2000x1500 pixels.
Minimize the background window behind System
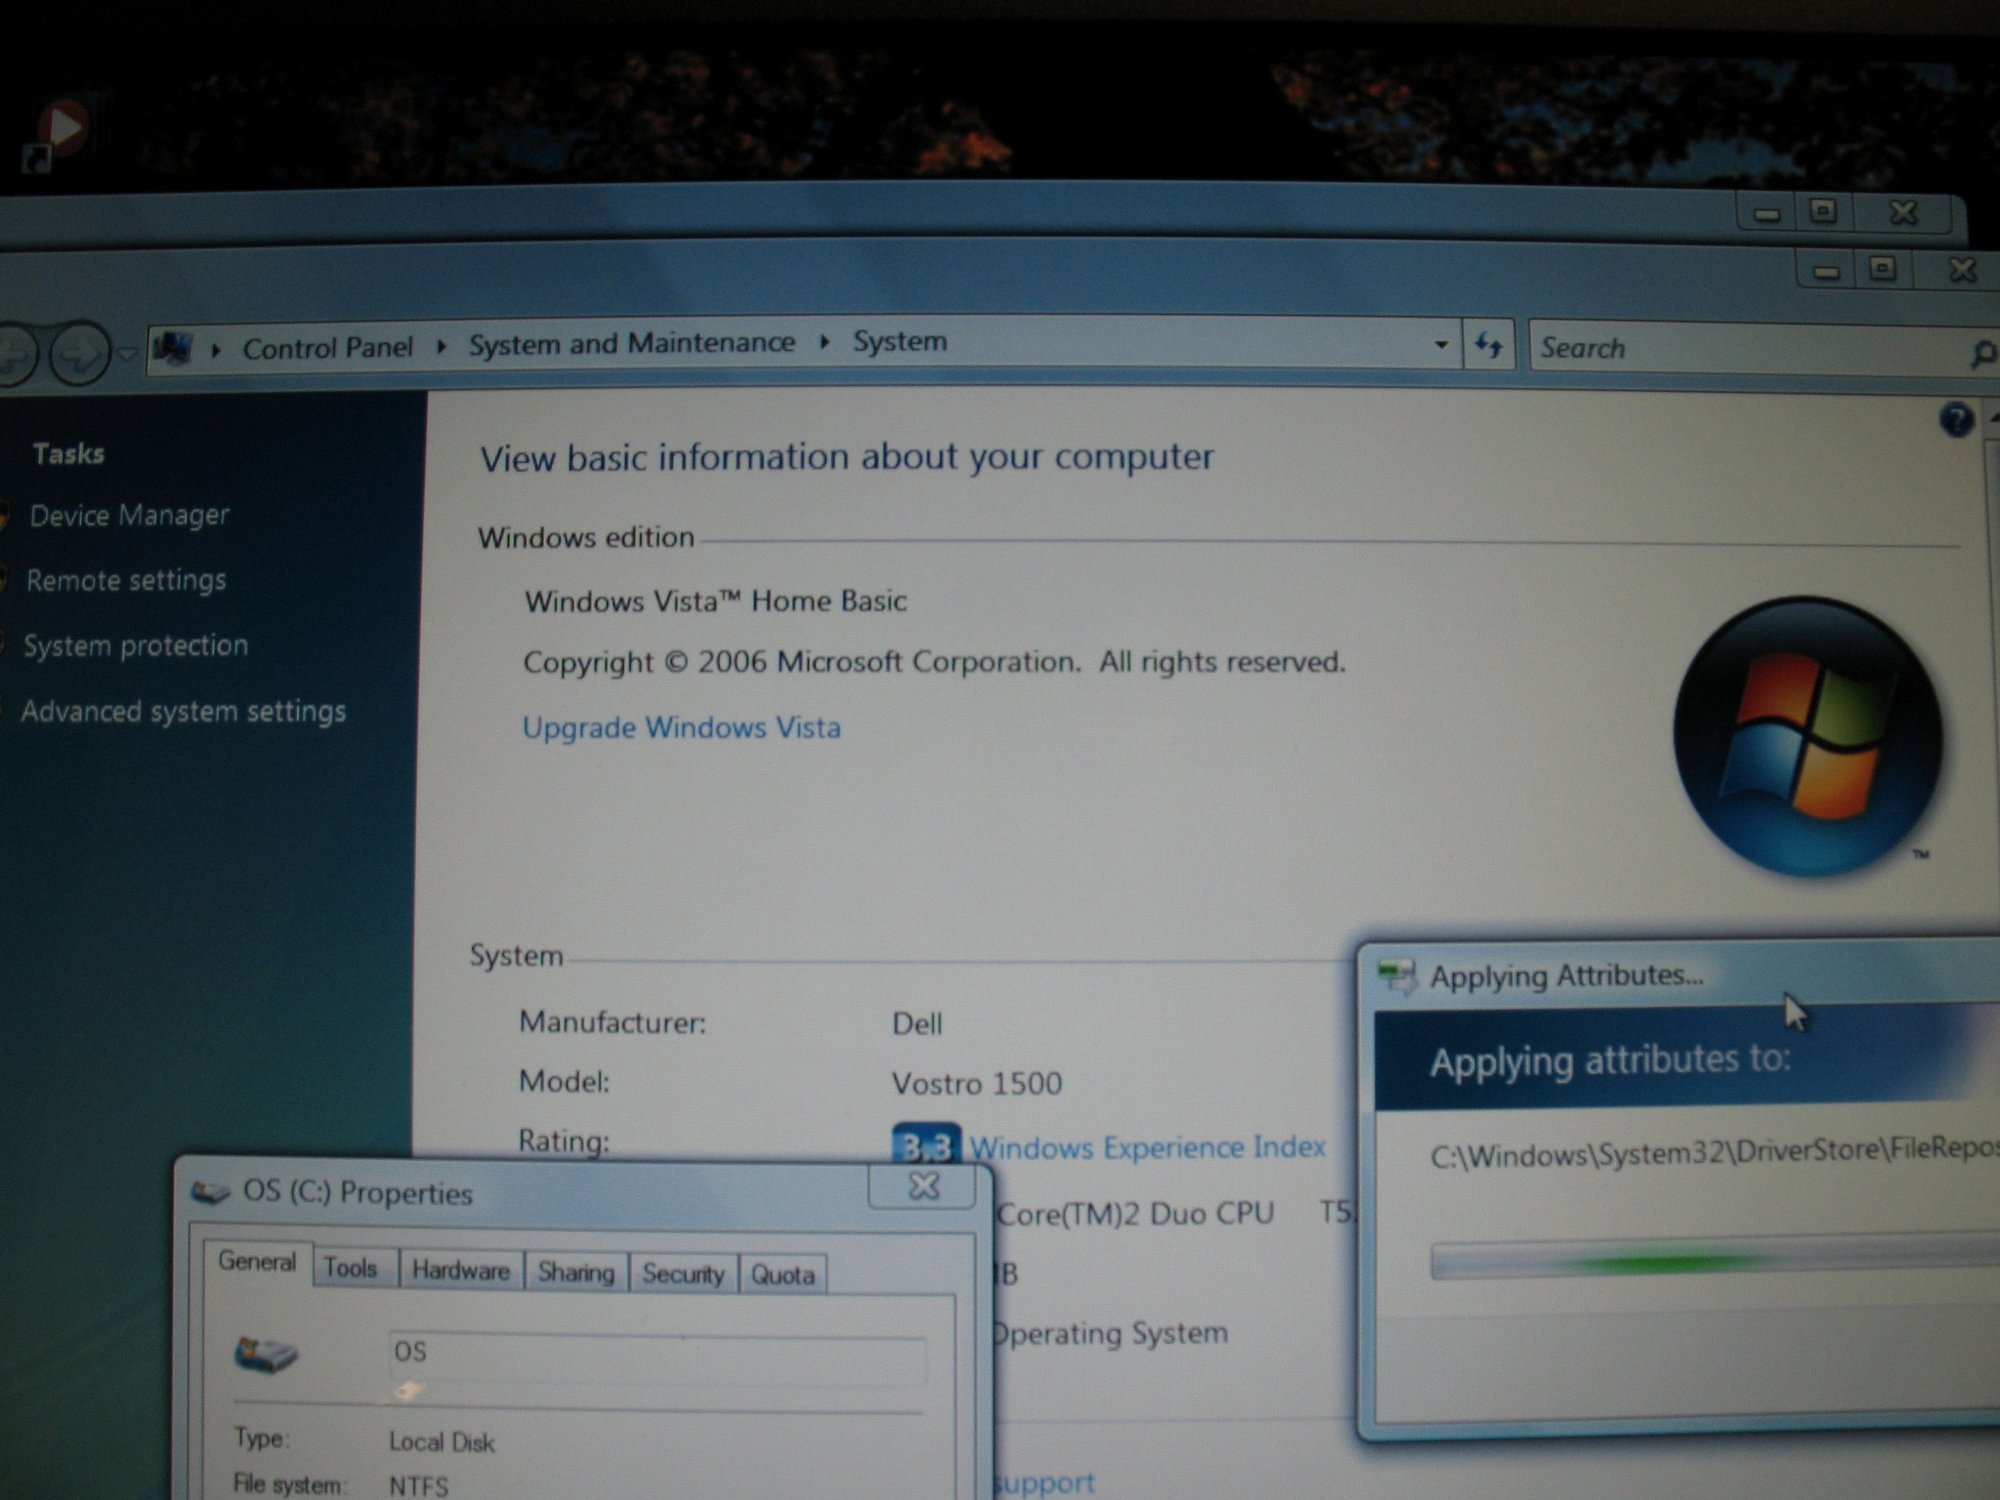1767,214
